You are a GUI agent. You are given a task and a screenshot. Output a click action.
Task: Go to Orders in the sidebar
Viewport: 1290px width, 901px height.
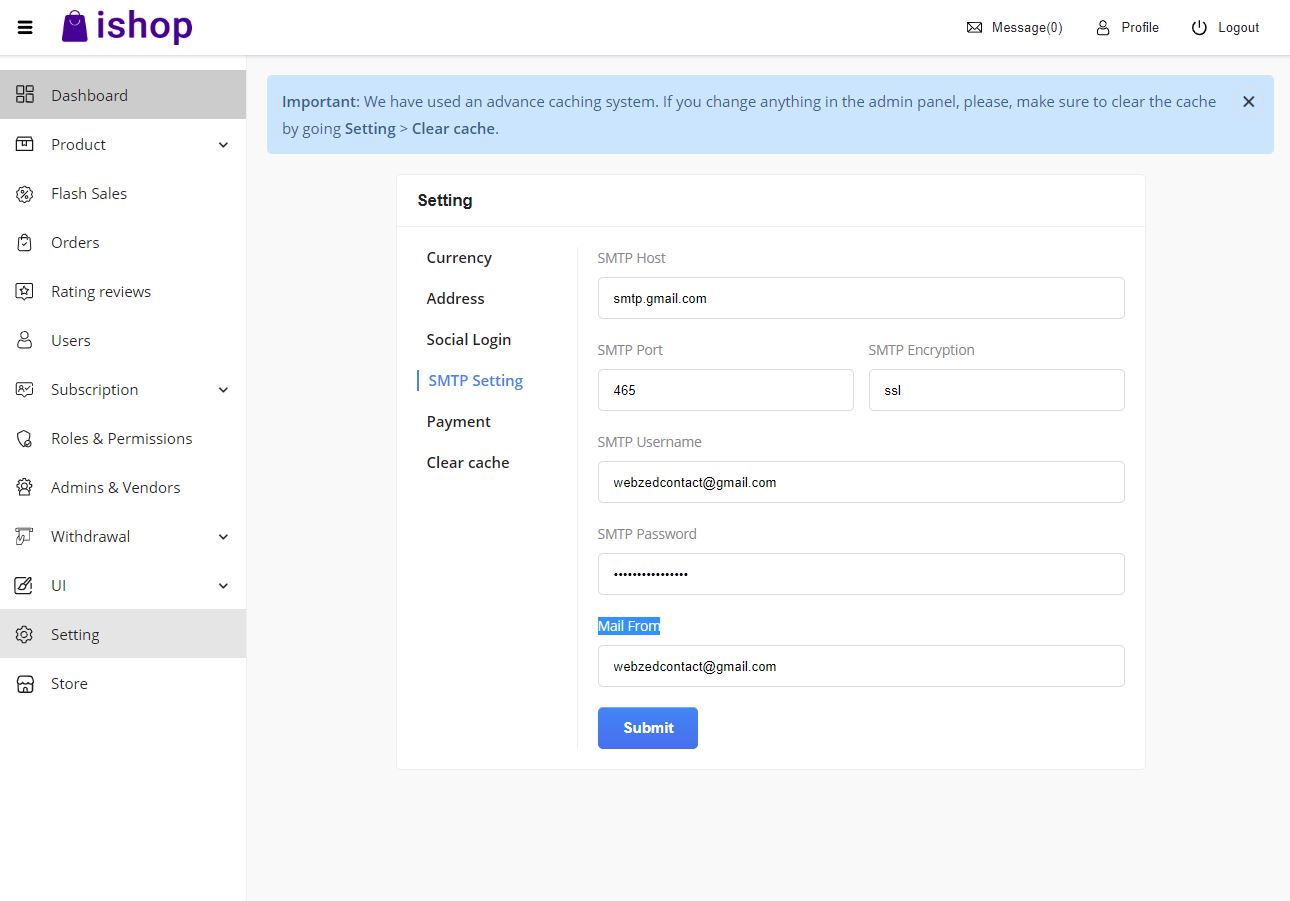75,243
